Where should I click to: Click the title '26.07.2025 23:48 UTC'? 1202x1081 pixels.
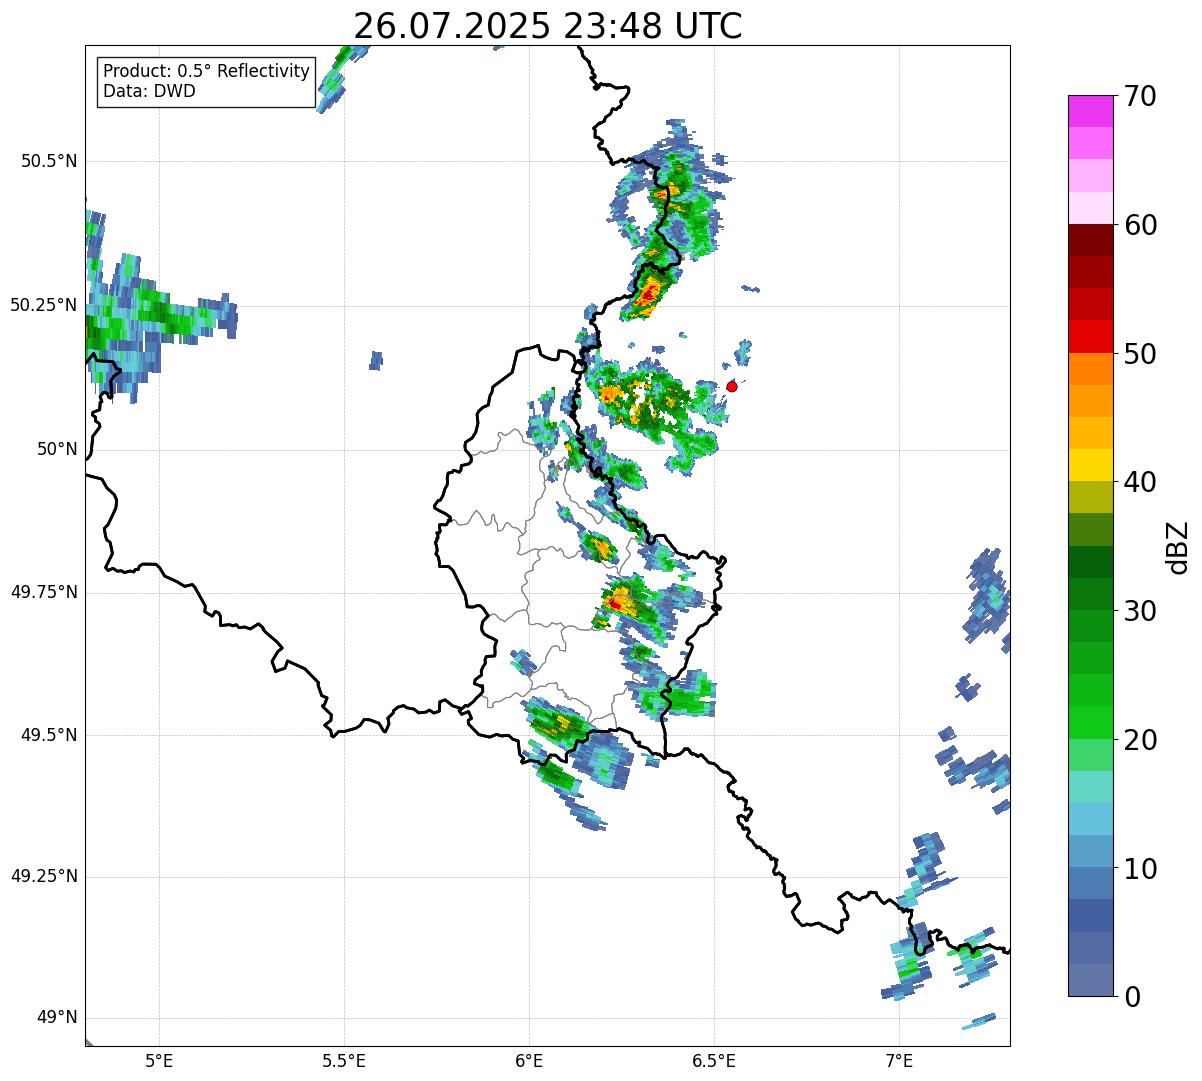(548, 26)
